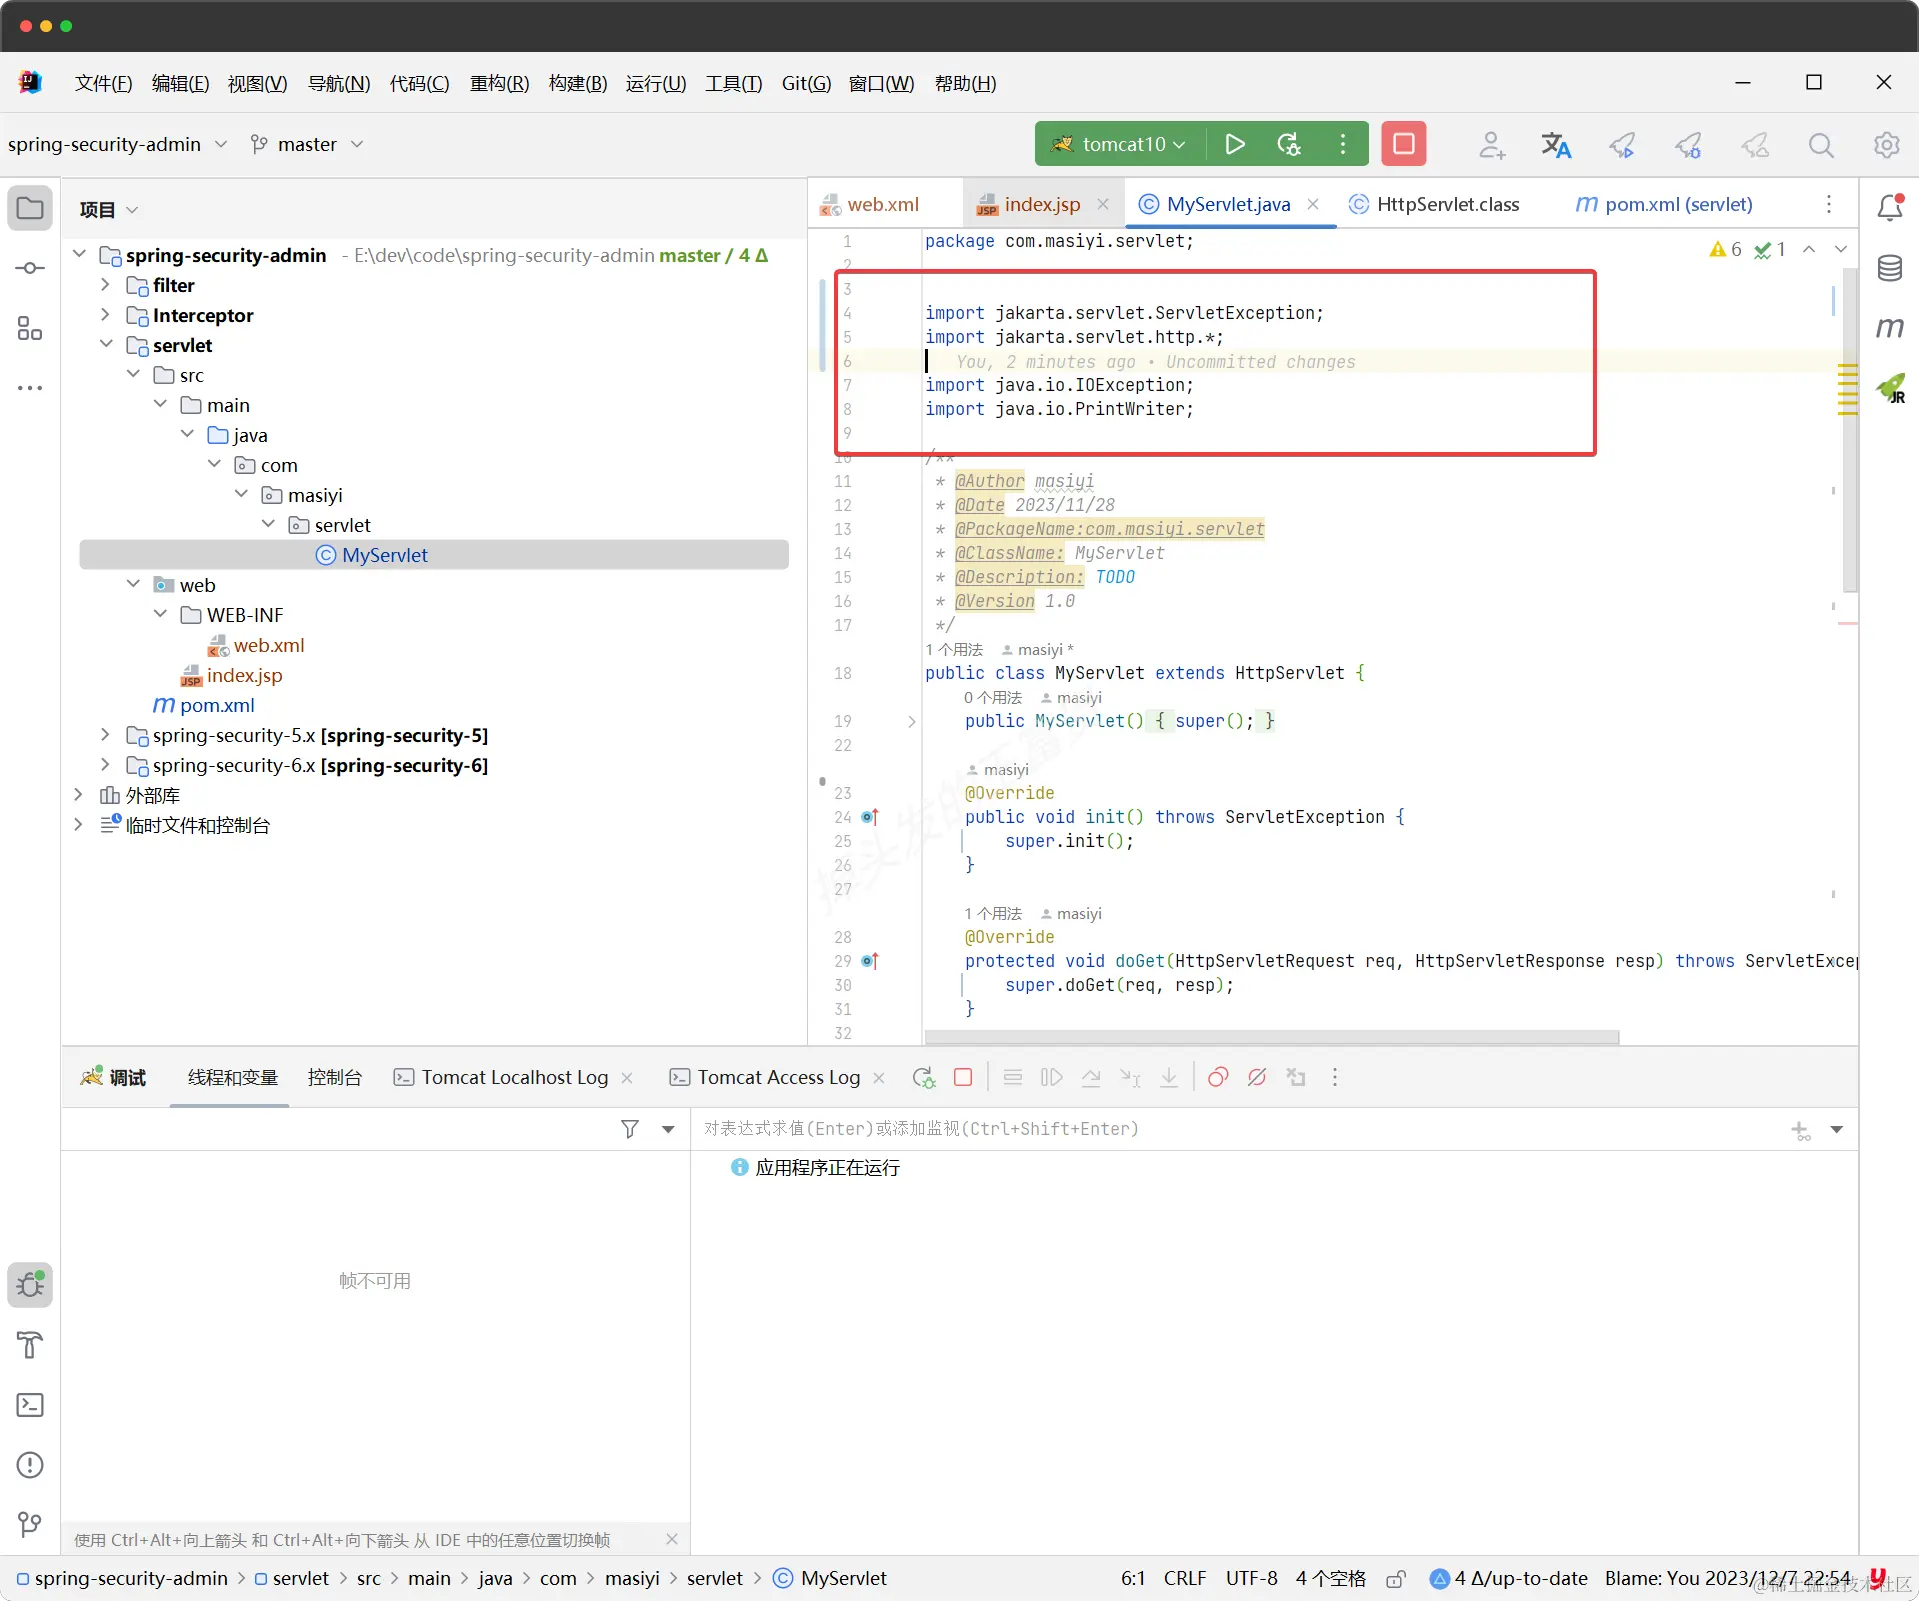
Task: Open the Terminal tool window
Action: [30, 1405]
